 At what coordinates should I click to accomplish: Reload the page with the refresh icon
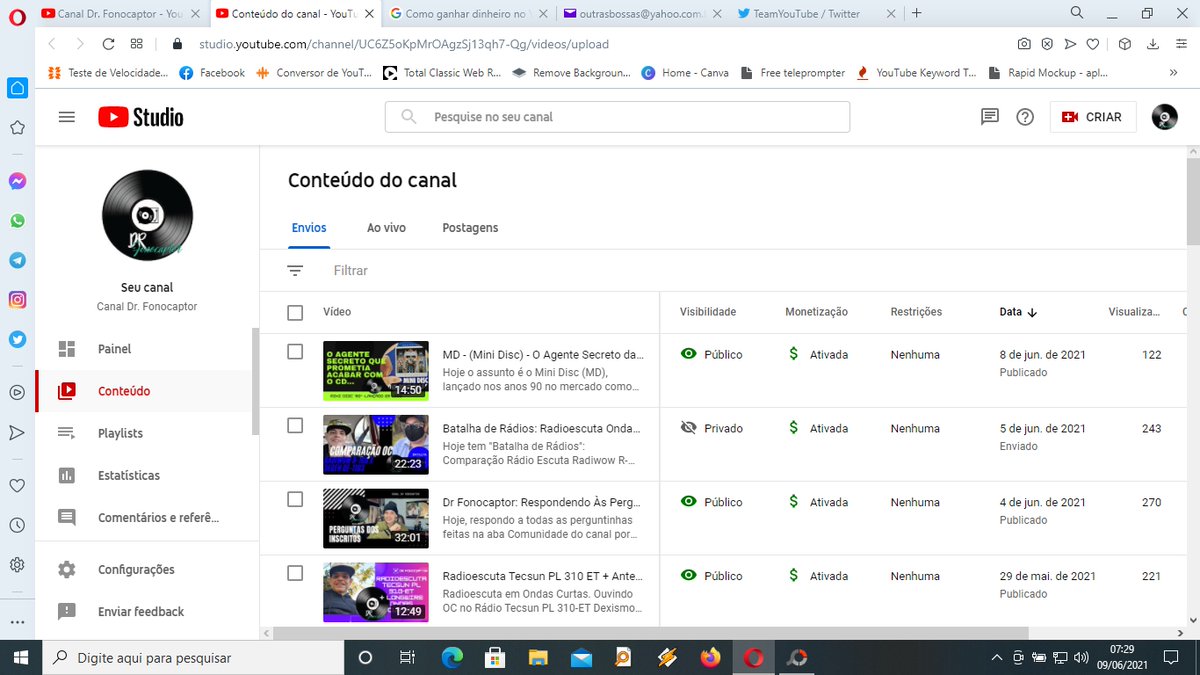tap(108, 44)
